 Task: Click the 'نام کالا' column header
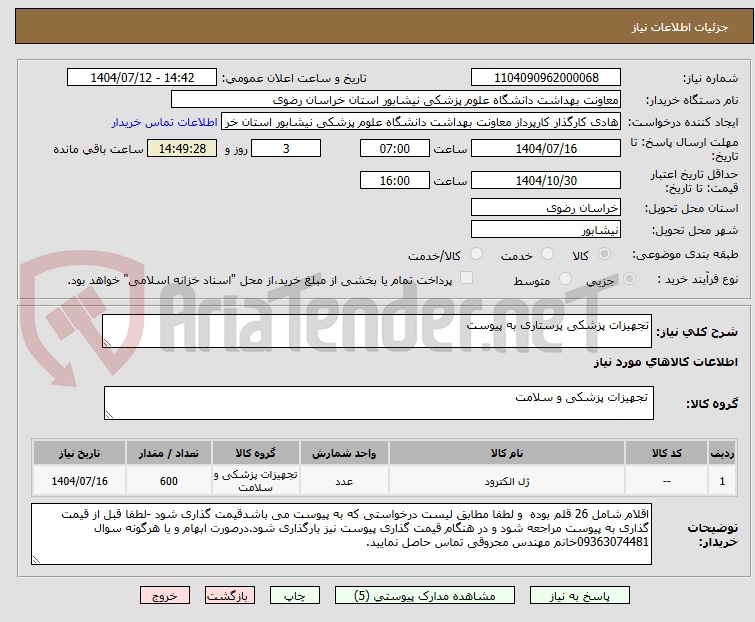tap(507, 453)
